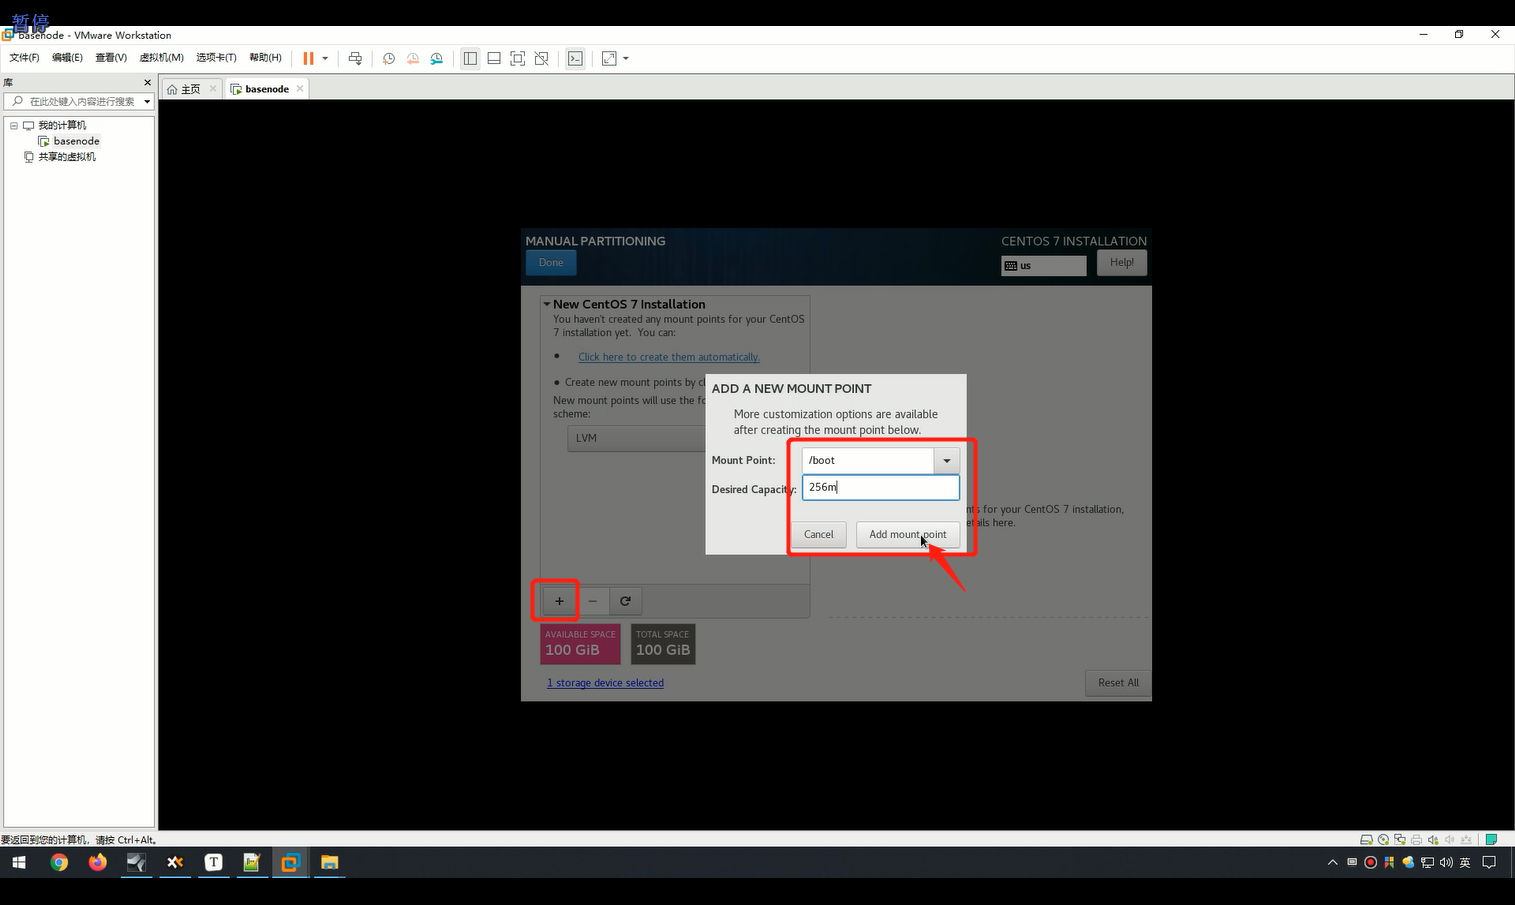The width and height of the screenshot is (1515, 905).
Task: Open the Mount Point dropdown arrow
Action: click(946, 460)
